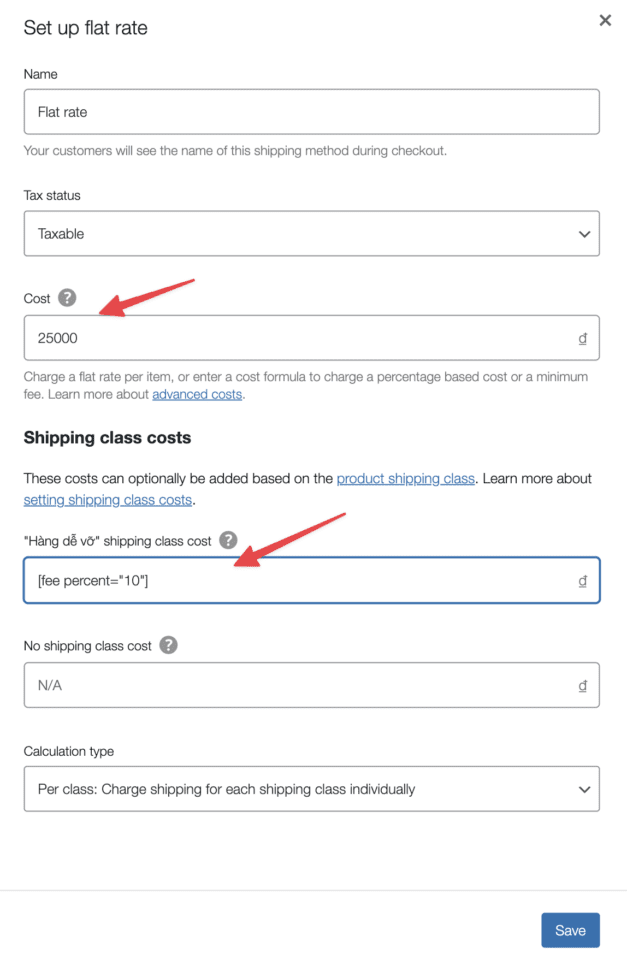
Task: Close the Set up flat rate dialog
Action: click(x=605, y=20)
